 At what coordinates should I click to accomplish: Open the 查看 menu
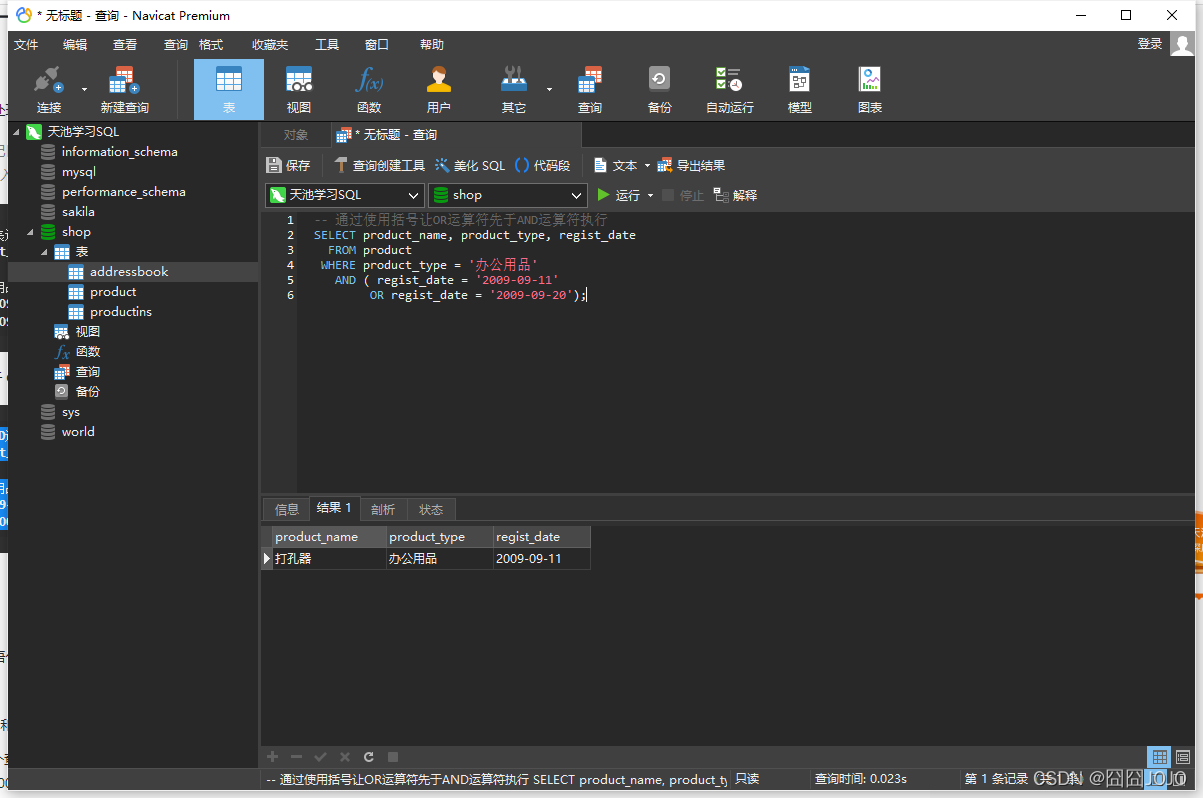pyautogui.click(x=125, y=45)
